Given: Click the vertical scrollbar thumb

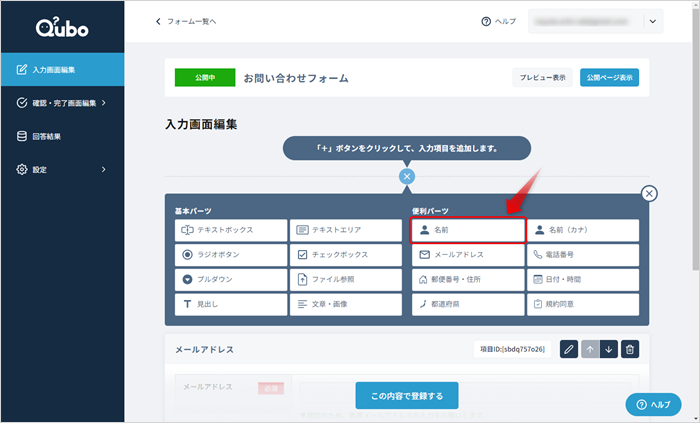Looking at the screenshot, I should pyautogui.click(x=696, y=138).
